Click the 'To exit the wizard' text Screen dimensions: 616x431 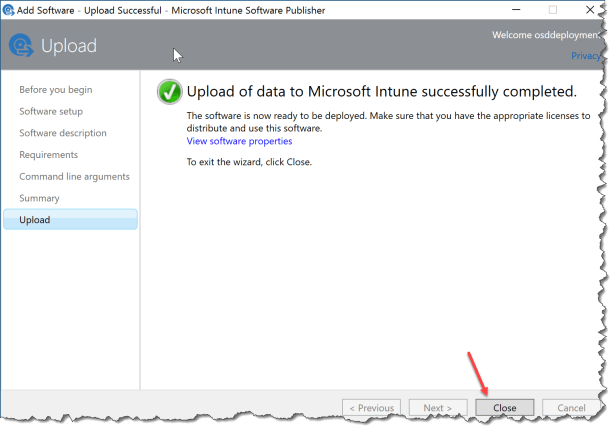[249, 162]
